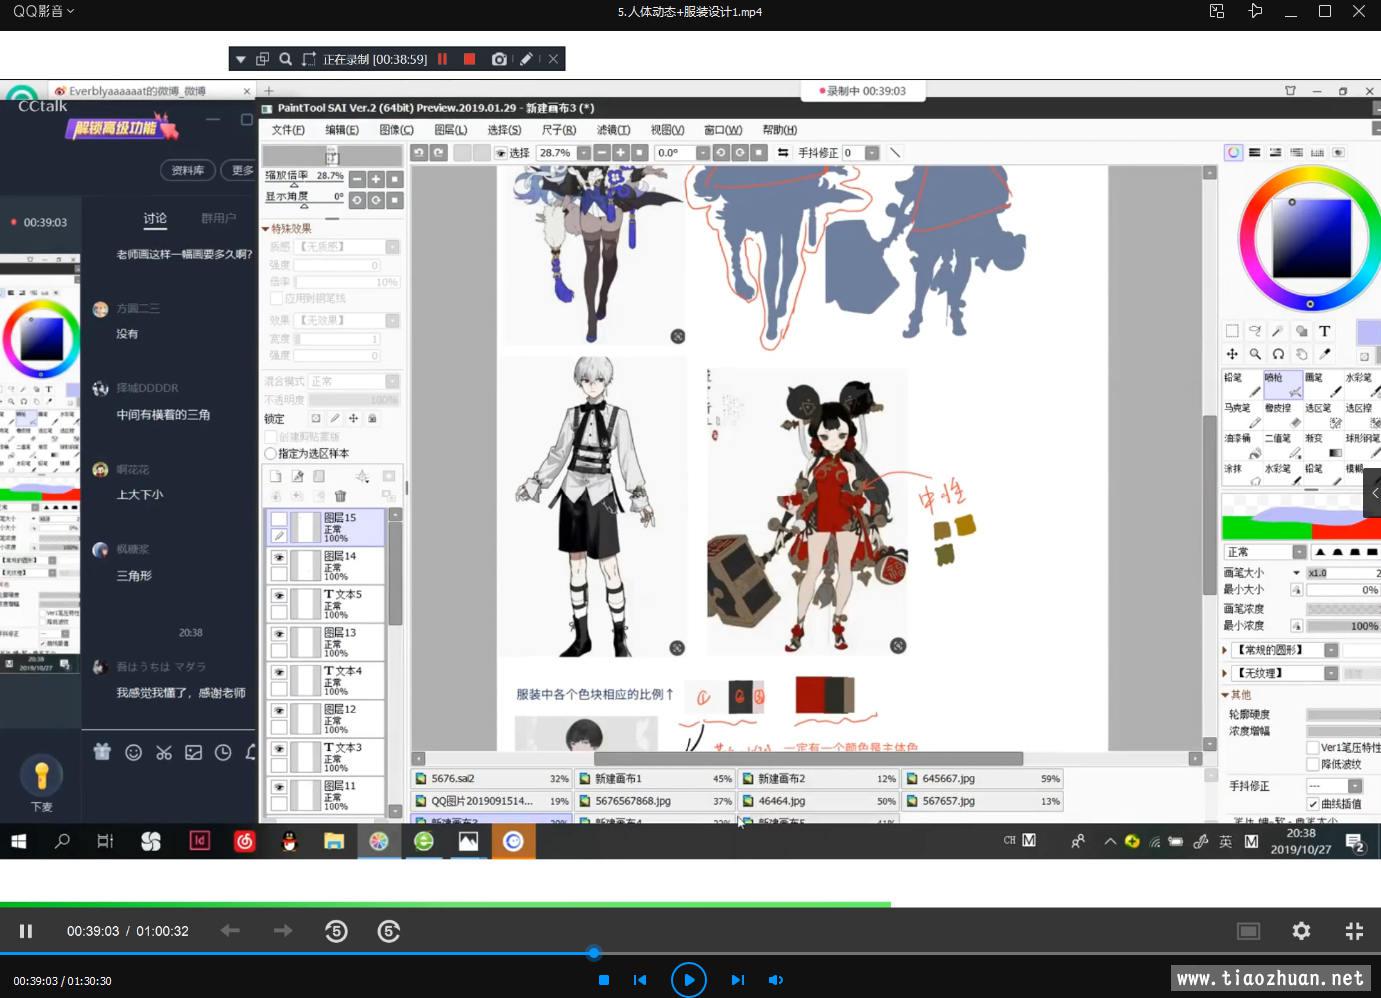The width and height of the screenshot is (1381, 998).
Task: Pin the QQ影音 player window on top
Action: click(1255, 11)
